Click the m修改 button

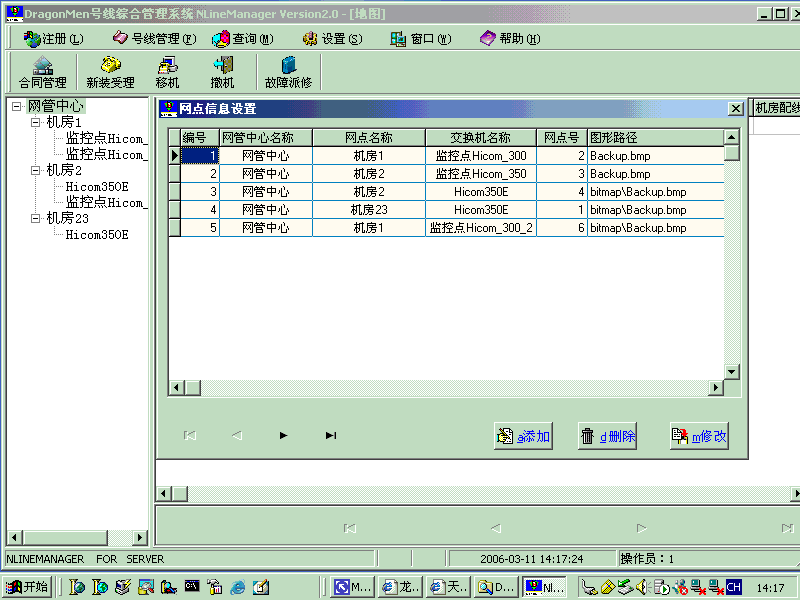(x=699, y=436)
